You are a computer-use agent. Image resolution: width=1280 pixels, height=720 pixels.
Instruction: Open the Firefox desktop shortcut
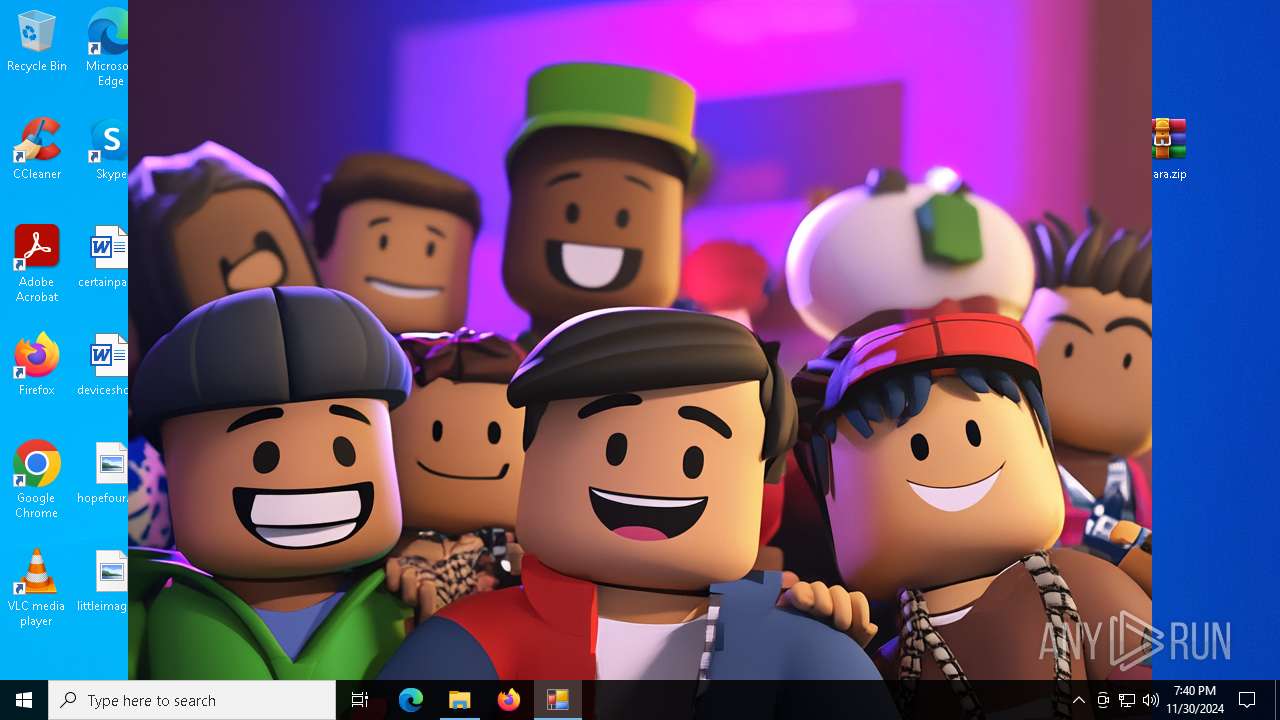[37, 365]
